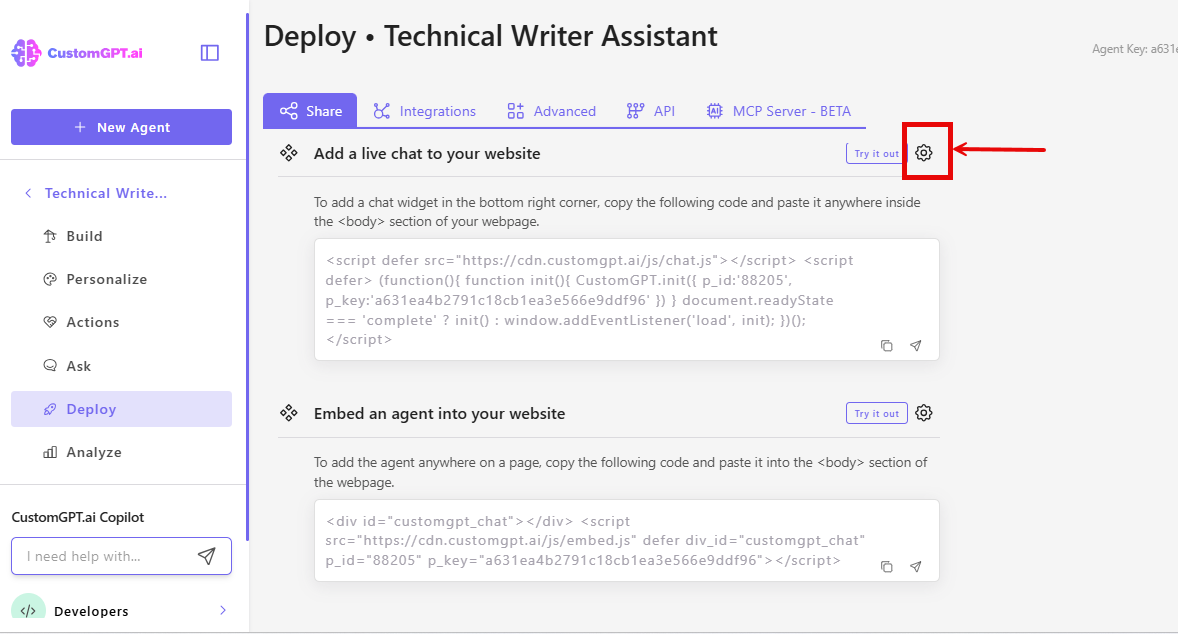1178x634 pixels.
Task: Focus the Copilot 'I need help with...' field
Action: click(121, 556)
